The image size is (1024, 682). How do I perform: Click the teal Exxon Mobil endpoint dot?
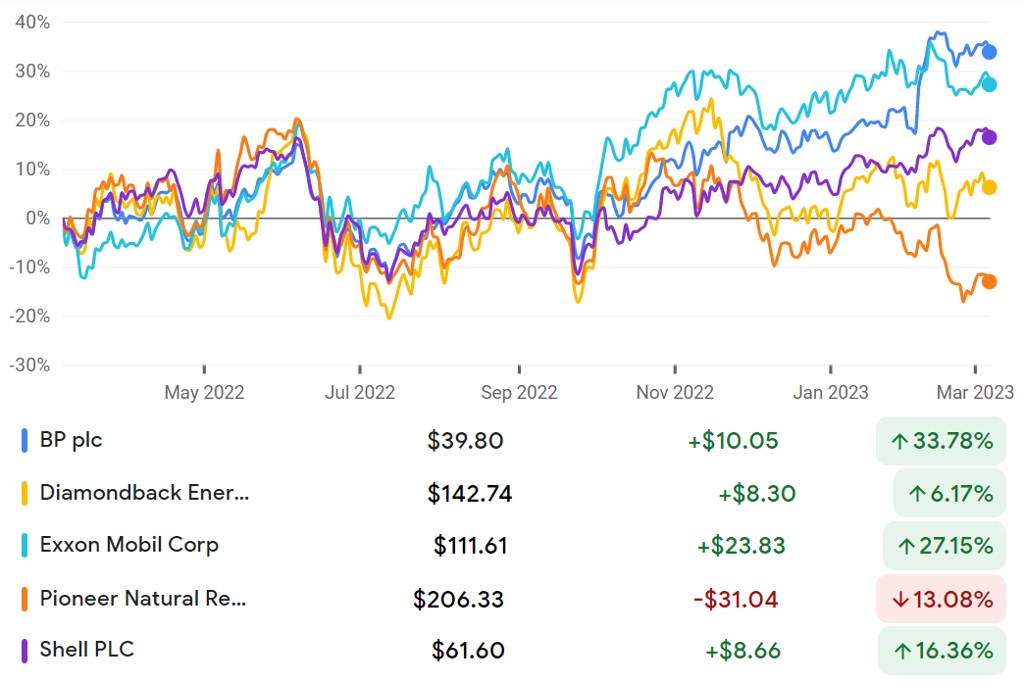pos(989,84)
